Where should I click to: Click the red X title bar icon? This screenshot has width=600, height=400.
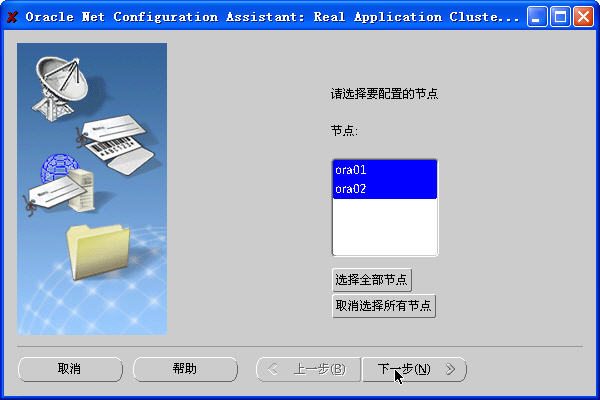[x=12, y=17]
